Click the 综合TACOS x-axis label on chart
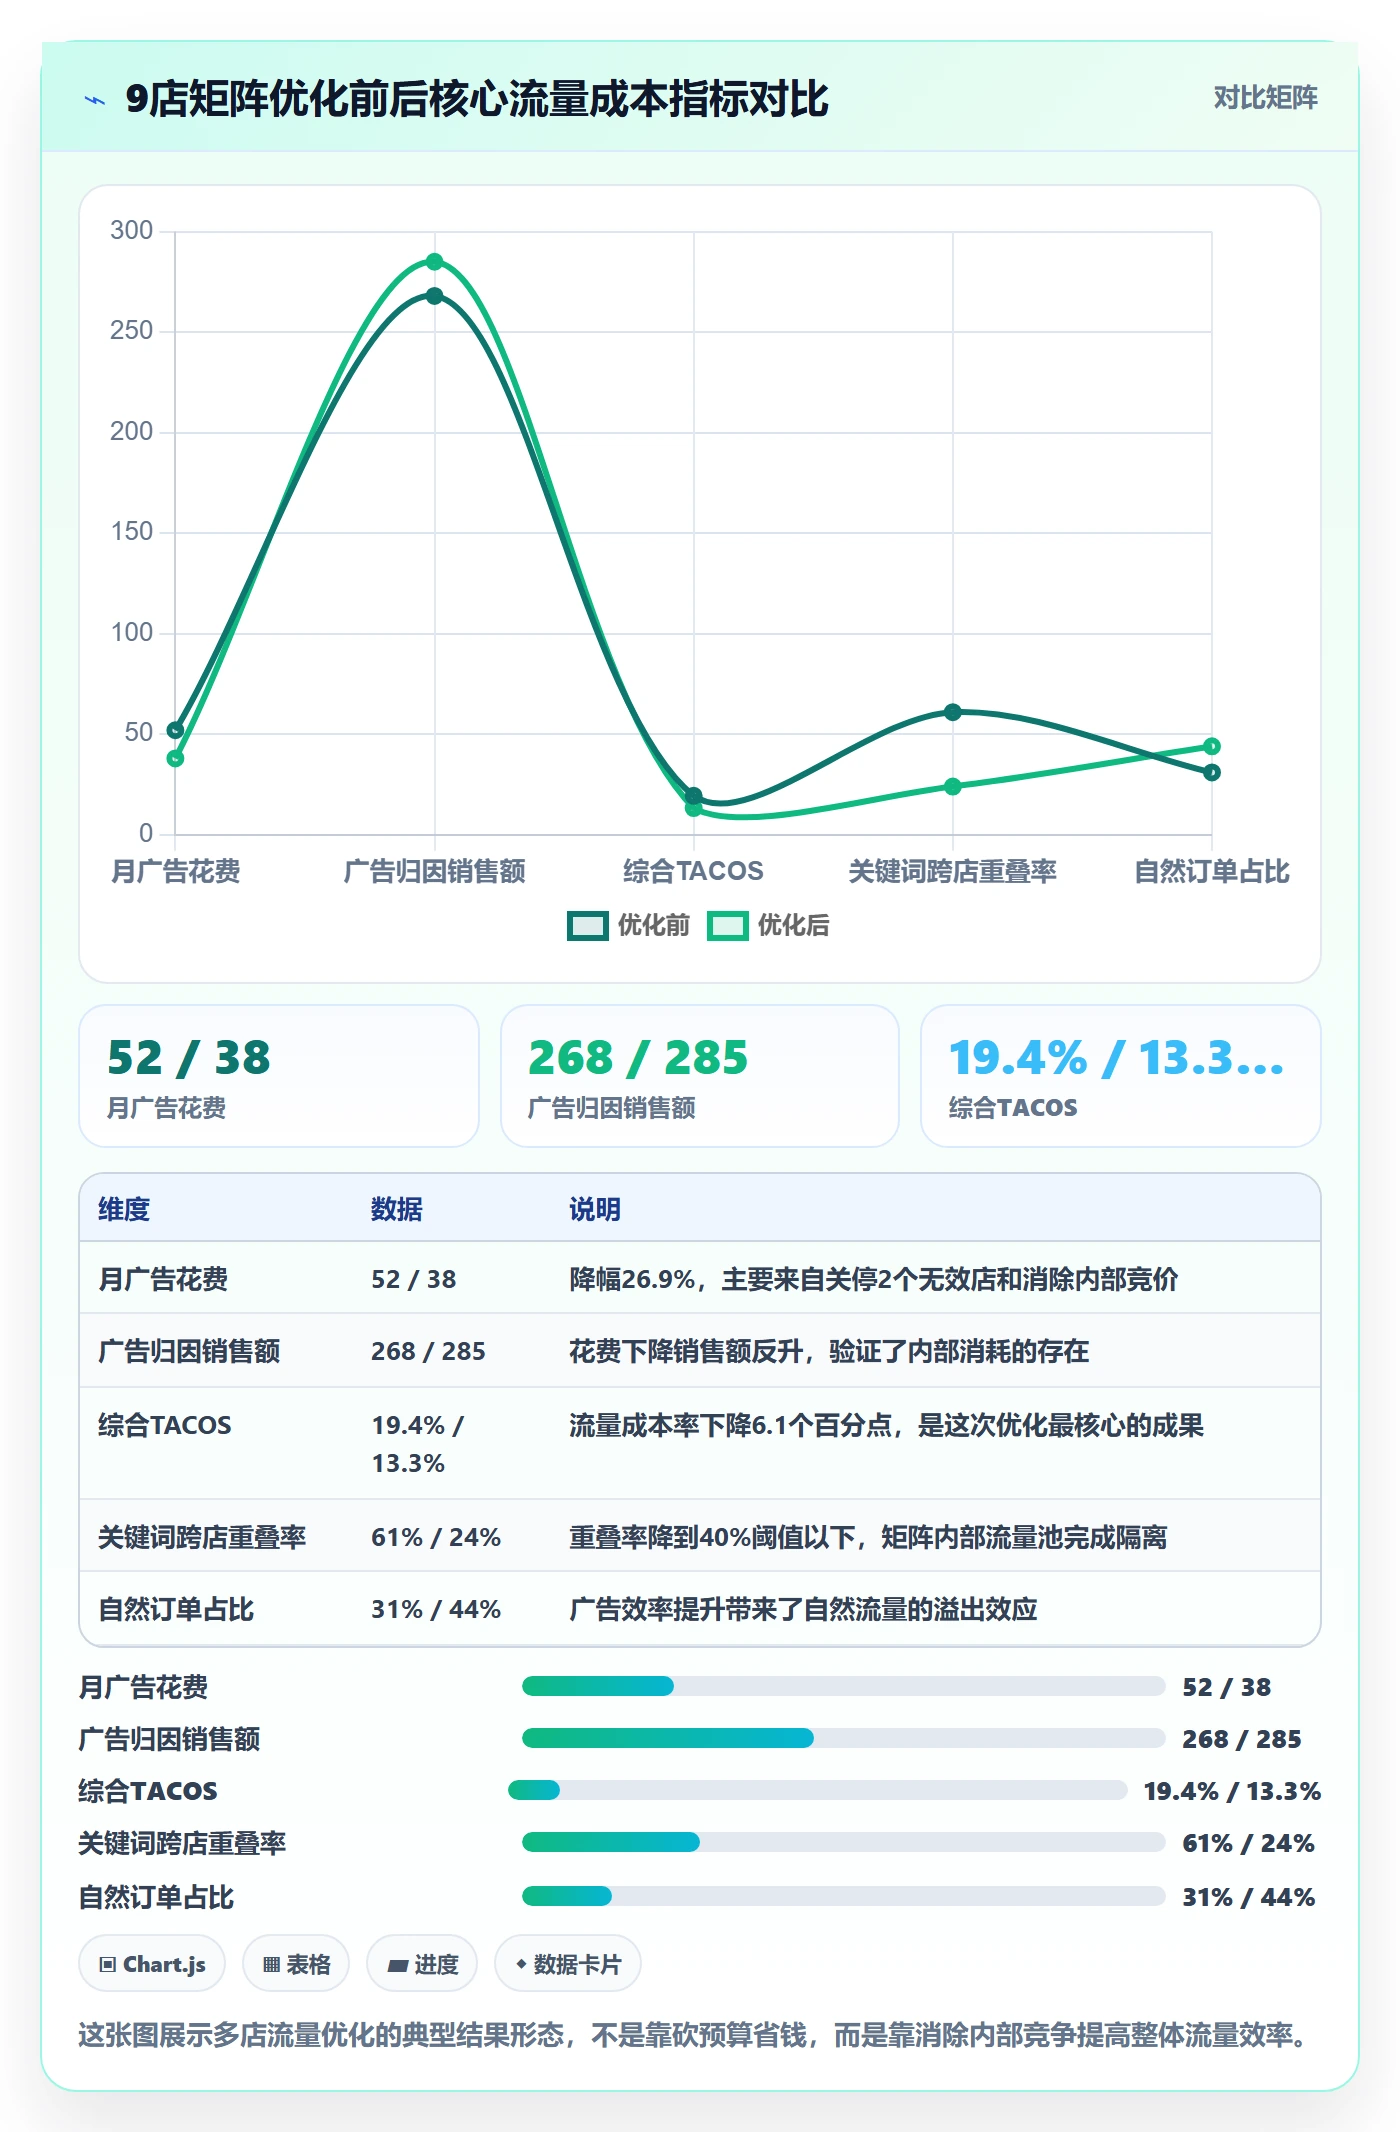 tap(693, 871)
